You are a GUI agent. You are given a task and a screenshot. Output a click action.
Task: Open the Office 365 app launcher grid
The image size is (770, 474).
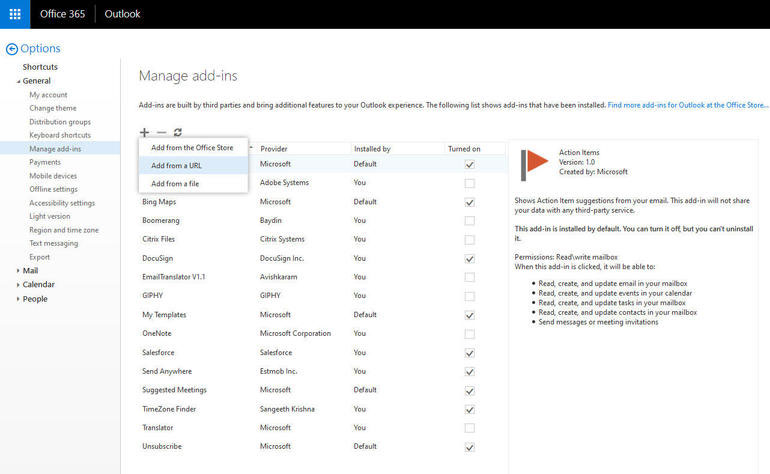click(x=15, y=14)
